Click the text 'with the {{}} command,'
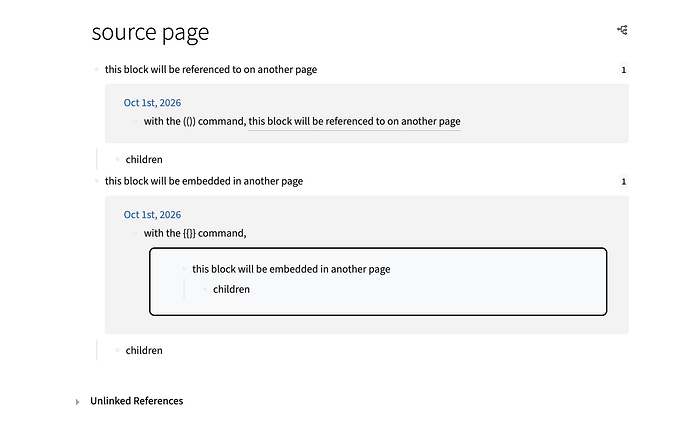690x438 pixels. [x=195, y=233]
